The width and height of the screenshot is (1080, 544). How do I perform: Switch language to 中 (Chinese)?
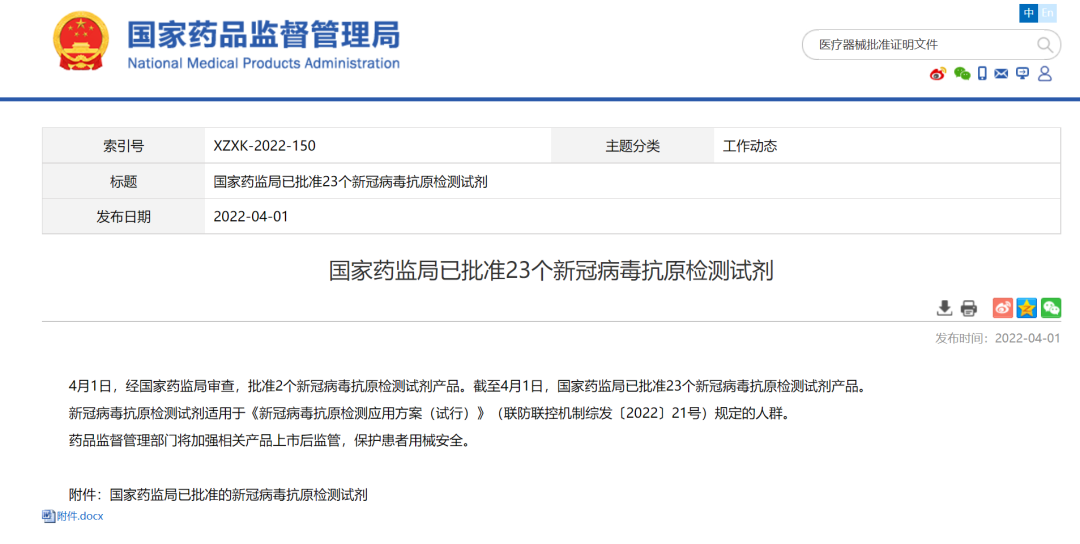[x=1029, y=13]
